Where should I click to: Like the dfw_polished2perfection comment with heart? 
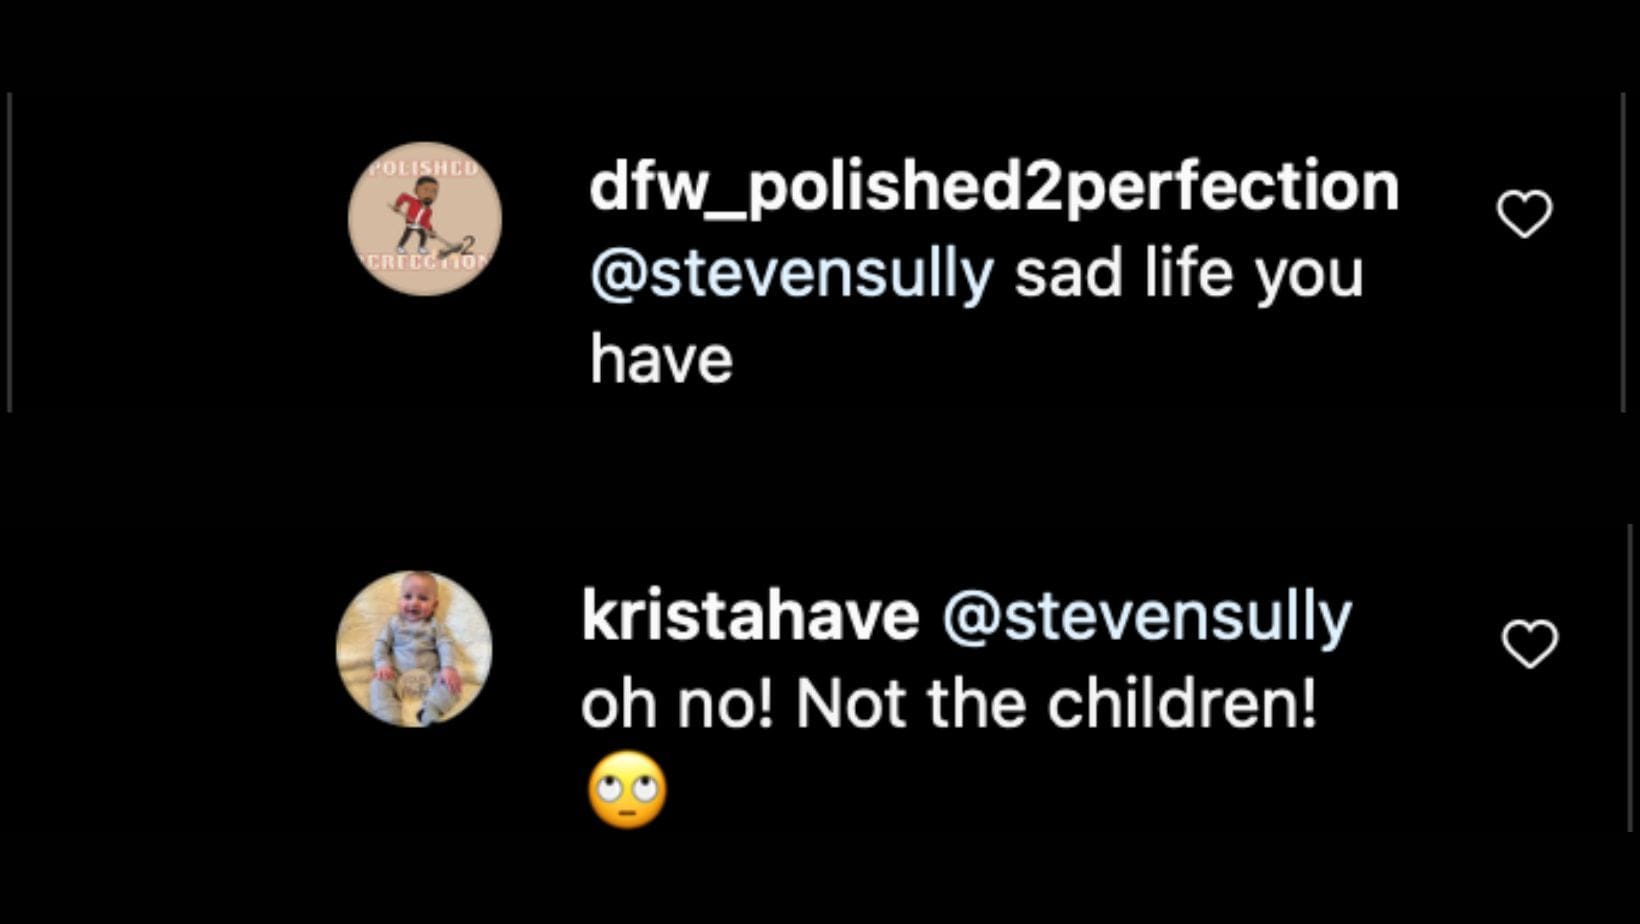pos(1524,214)
